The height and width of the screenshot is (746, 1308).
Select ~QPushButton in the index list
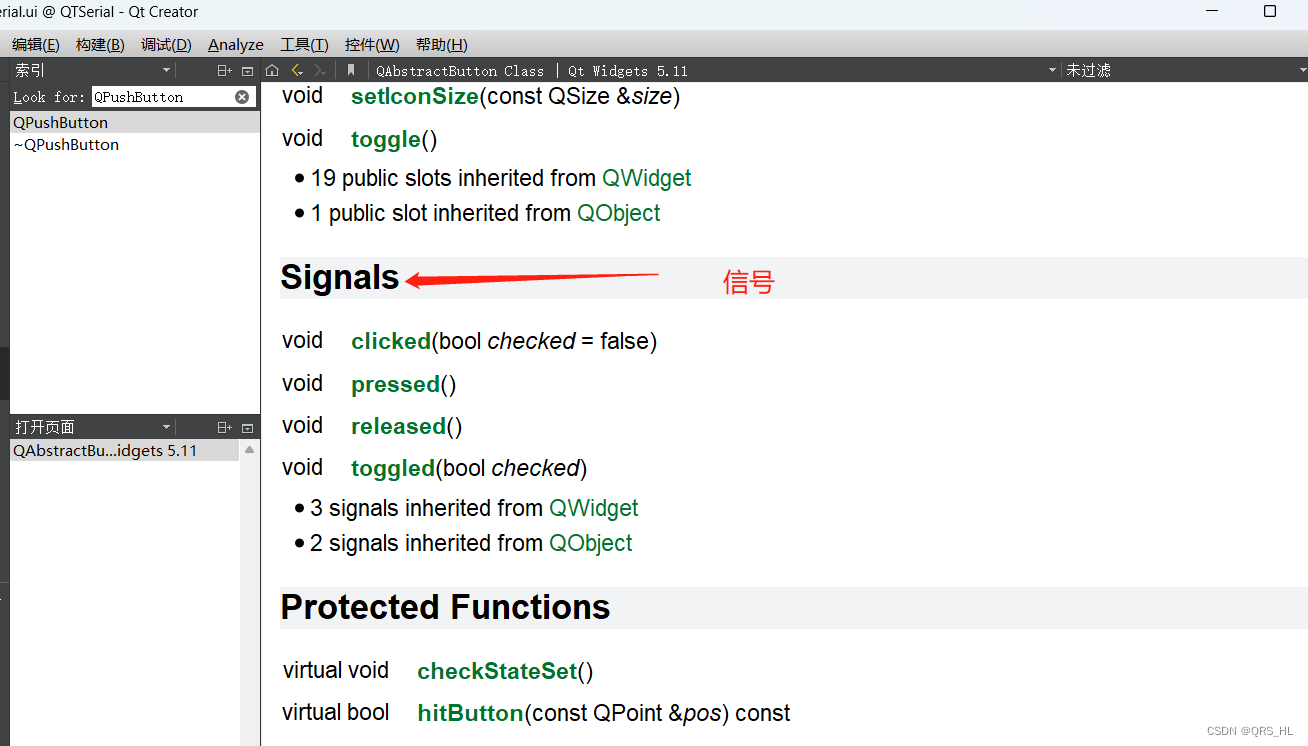(134, 144)
